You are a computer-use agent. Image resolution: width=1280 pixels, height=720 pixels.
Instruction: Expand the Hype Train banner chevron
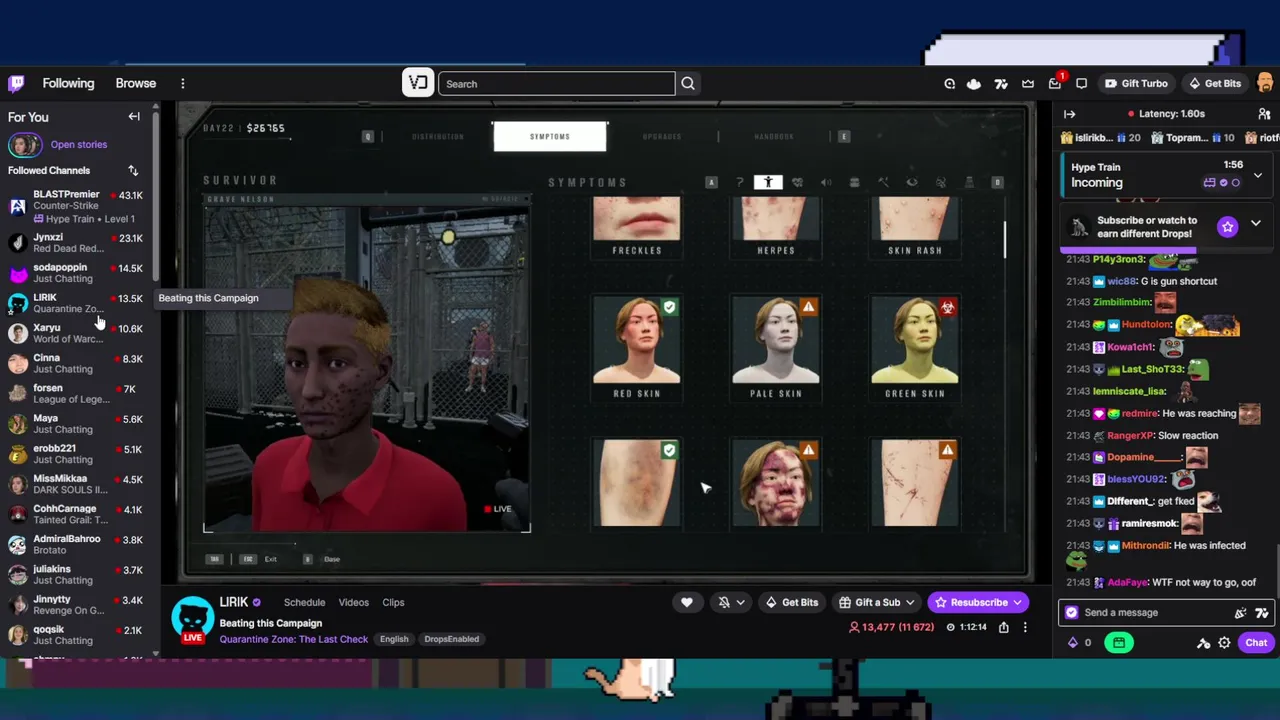(1258, 175)
